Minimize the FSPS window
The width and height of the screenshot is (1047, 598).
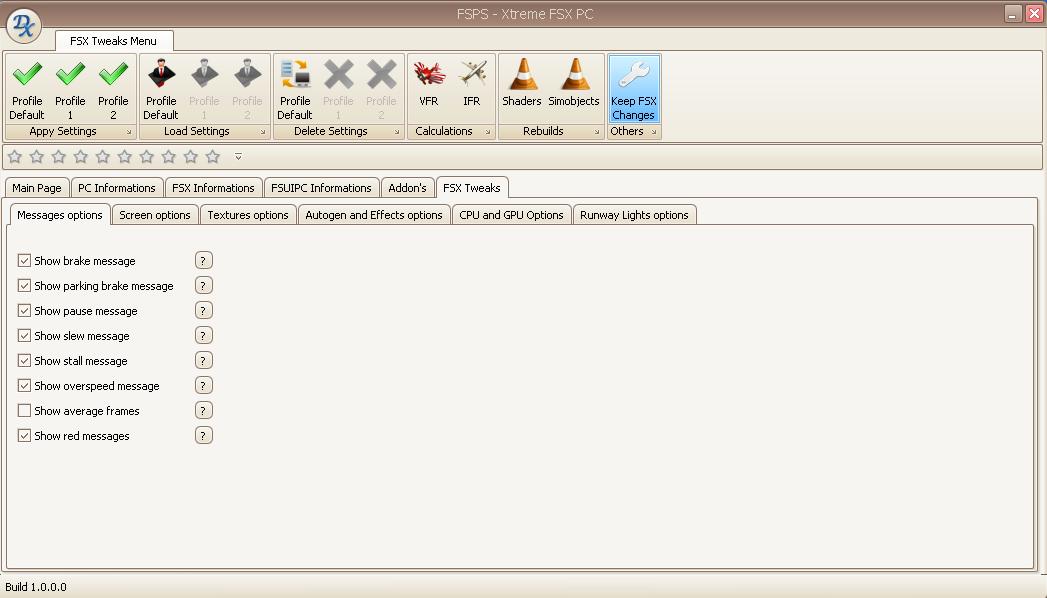point(1013,13)
